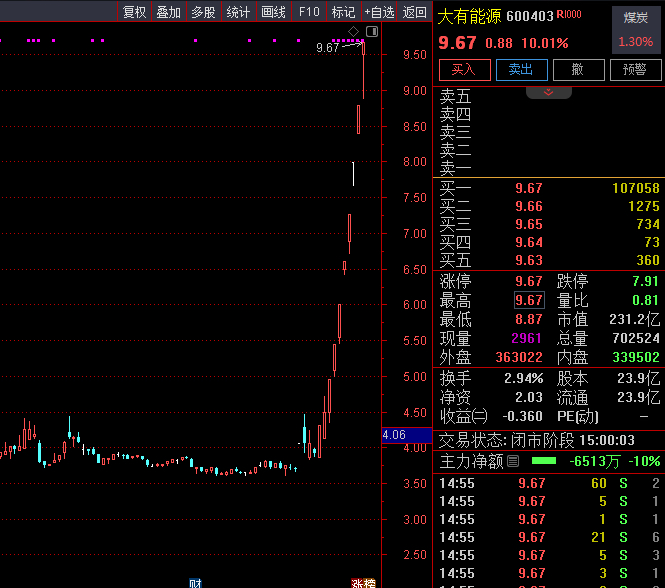Screen dimensions: 665x588
Task: Click the 最低 value 8.87
Action: point(529,319)
